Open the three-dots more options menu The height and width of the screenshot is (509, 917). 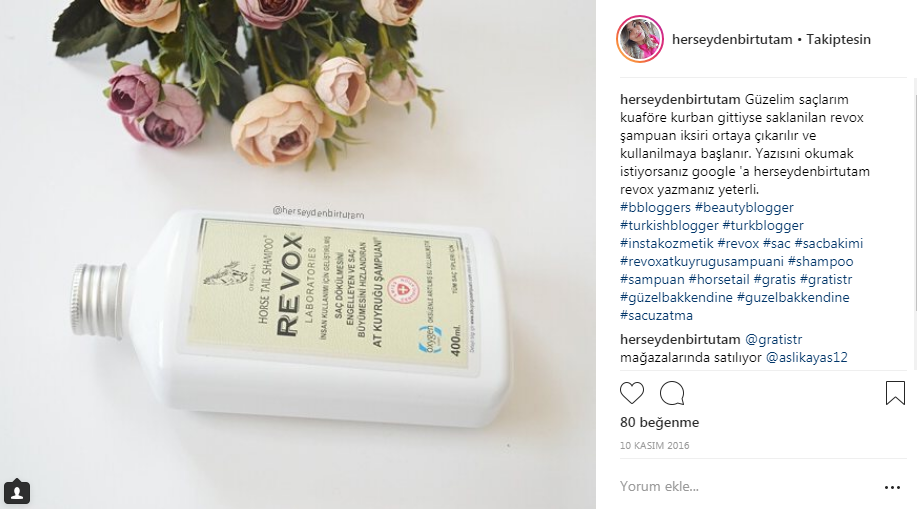[x=892, y=487]
